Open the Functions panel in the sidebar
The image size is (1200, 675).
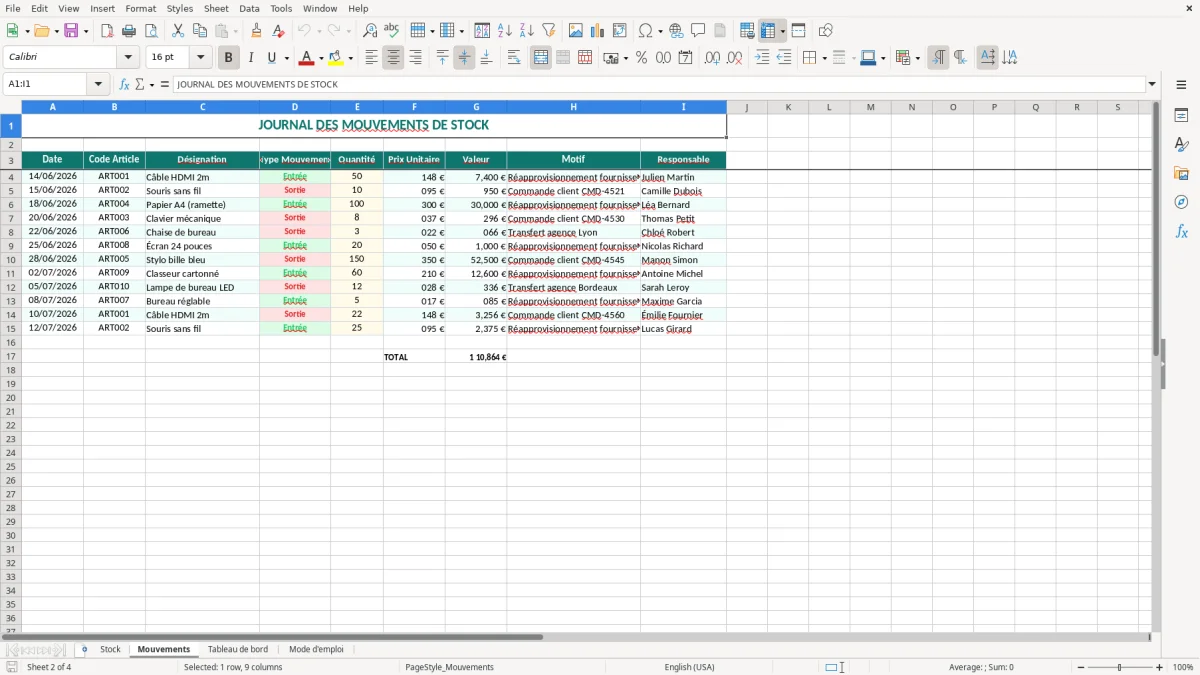(1181, 231)
